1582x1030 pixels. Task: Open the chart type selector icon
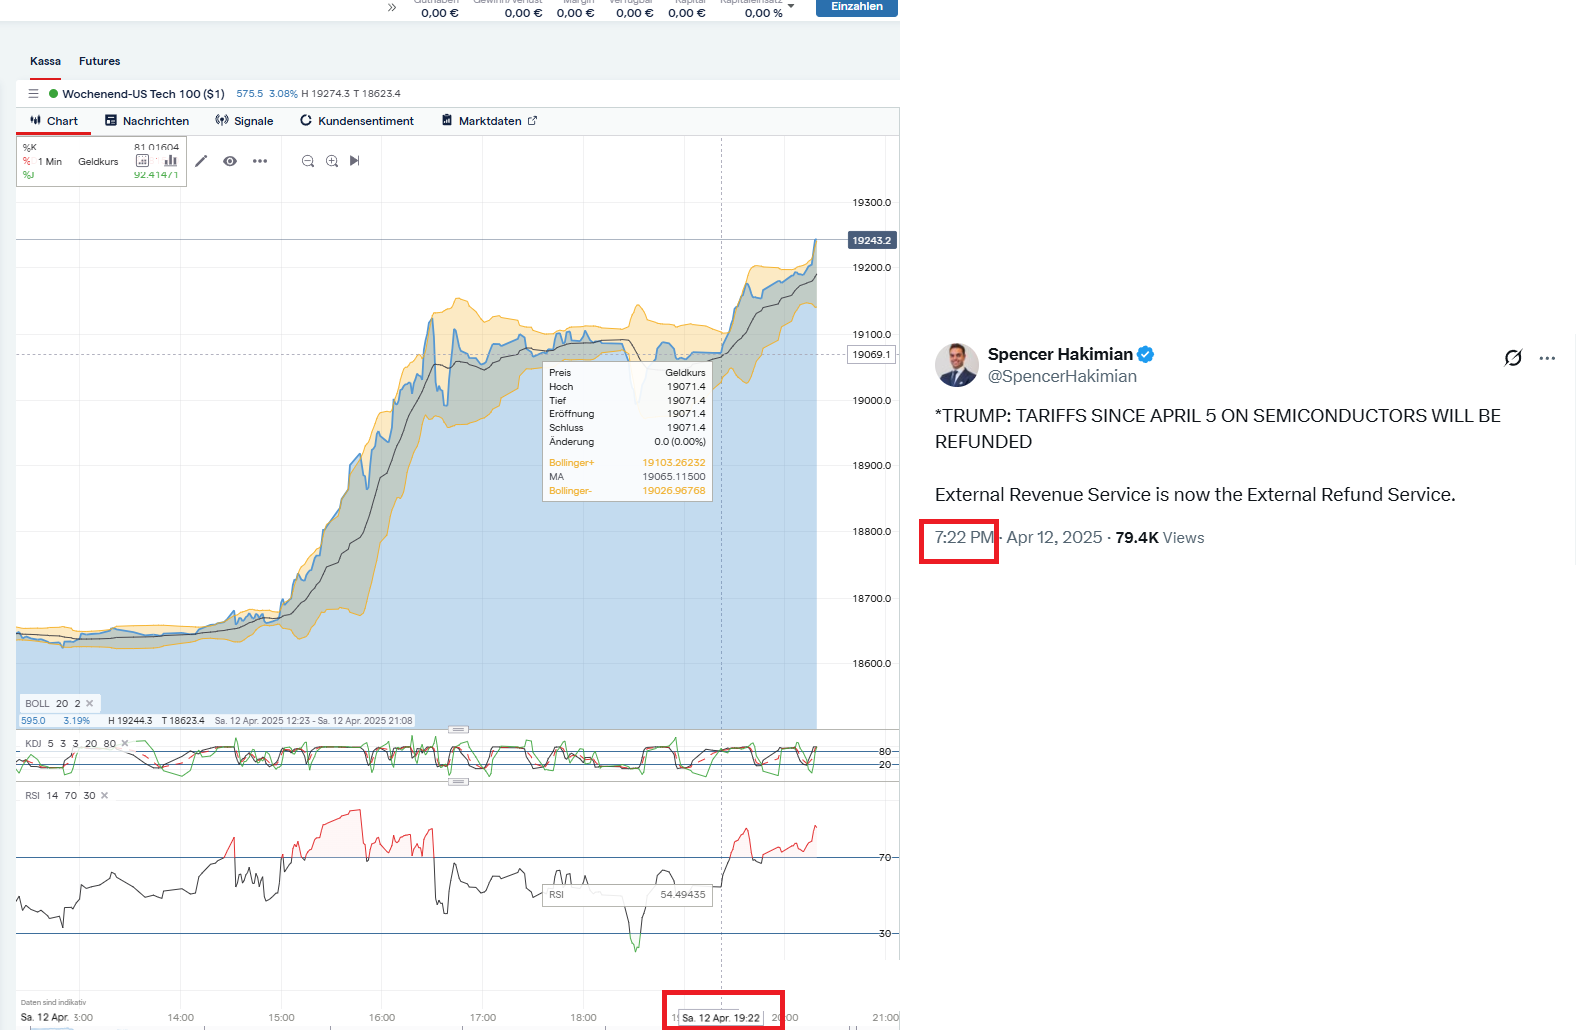click(142, 161)
